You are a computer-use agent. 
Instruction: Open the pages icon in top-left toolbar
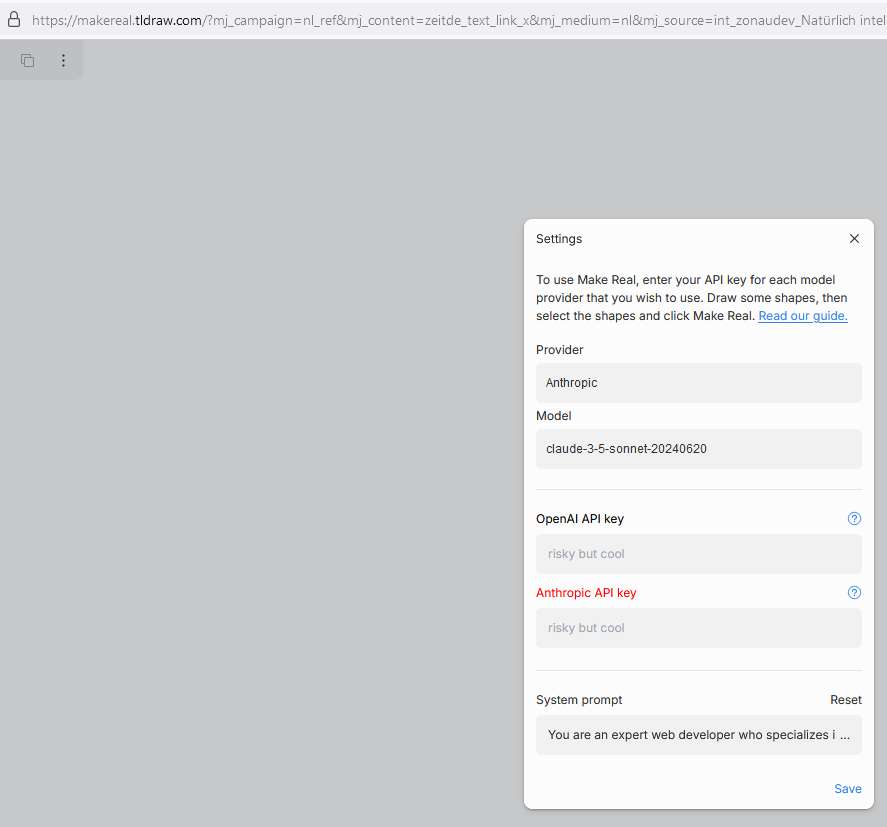pyautogui.click(x=27, y=60)
